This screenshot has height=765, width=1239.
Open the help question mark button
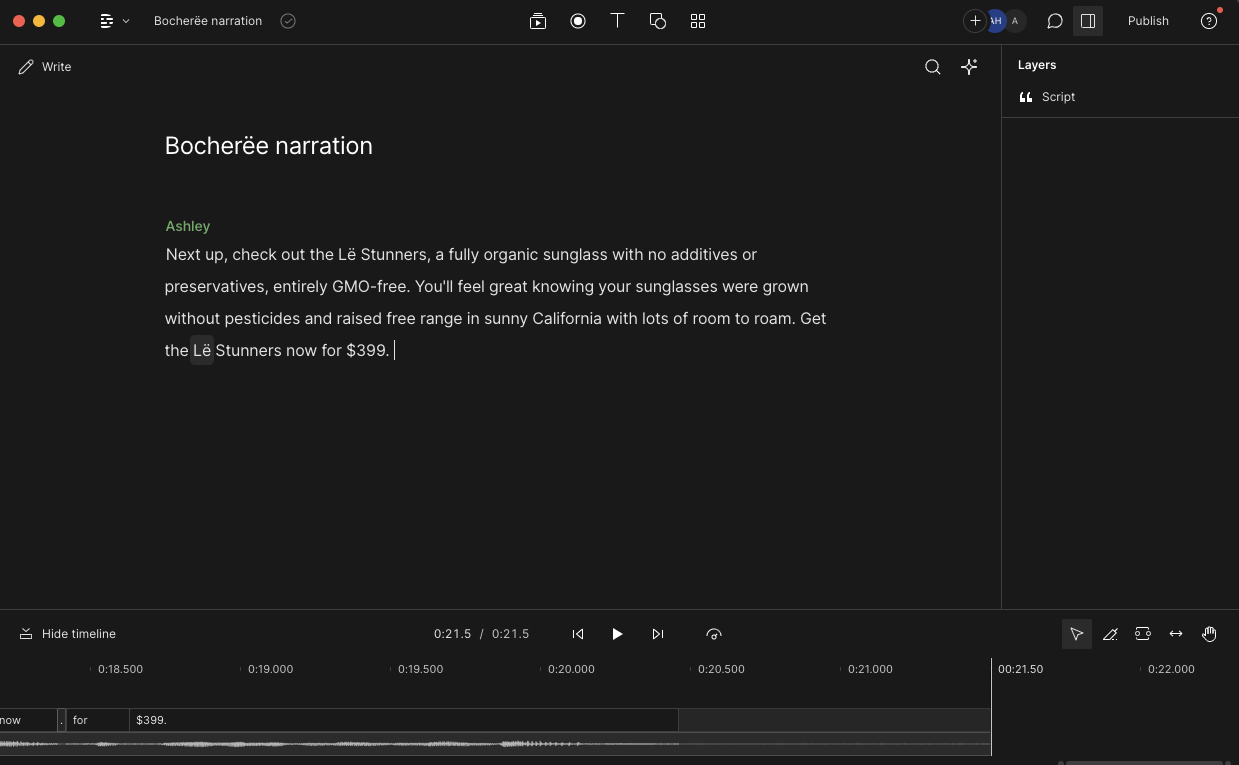coord(1208,20)
